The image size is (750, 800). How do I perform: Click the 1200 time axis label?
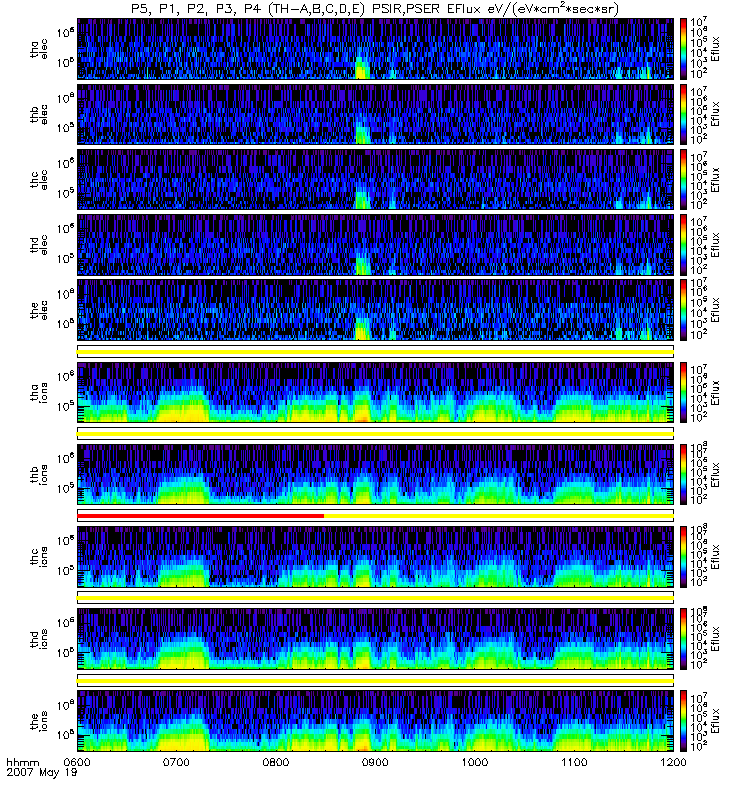point(673,762)
